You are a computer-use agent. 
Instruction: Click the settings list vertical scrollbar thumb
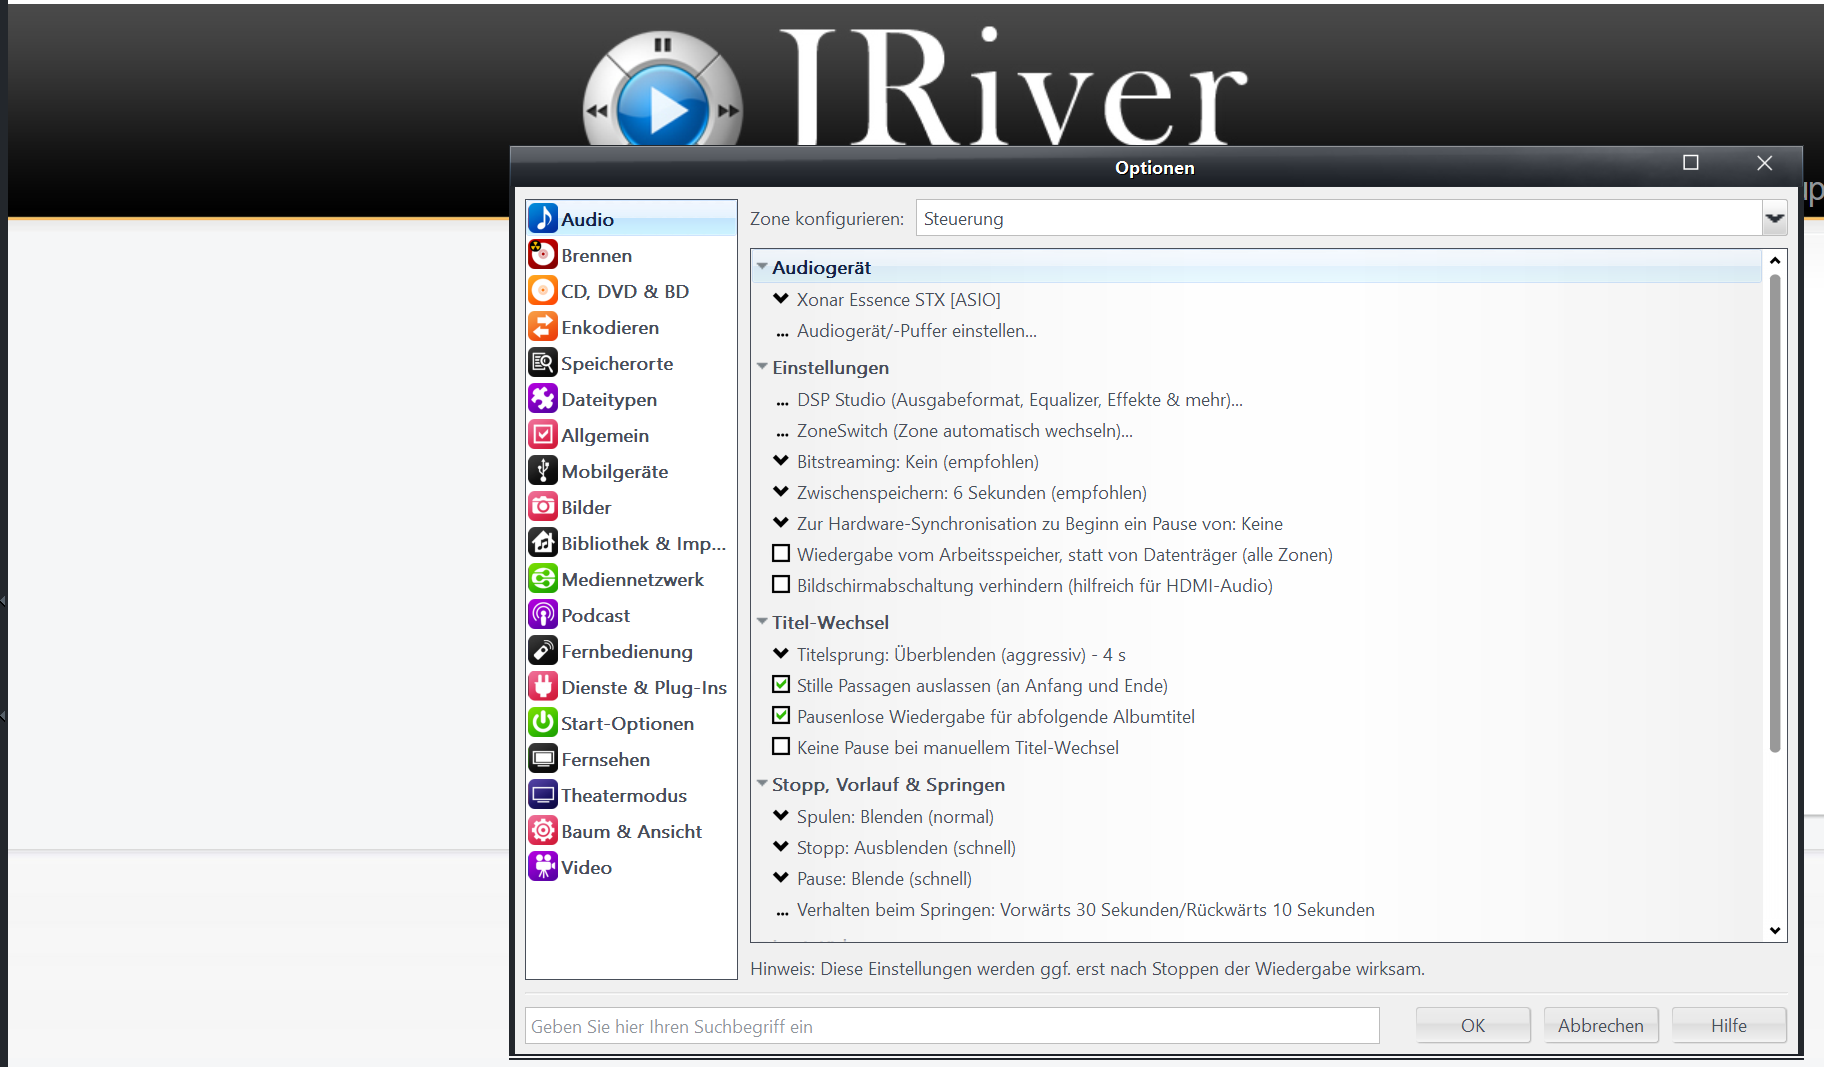(x=1775, y=513)
